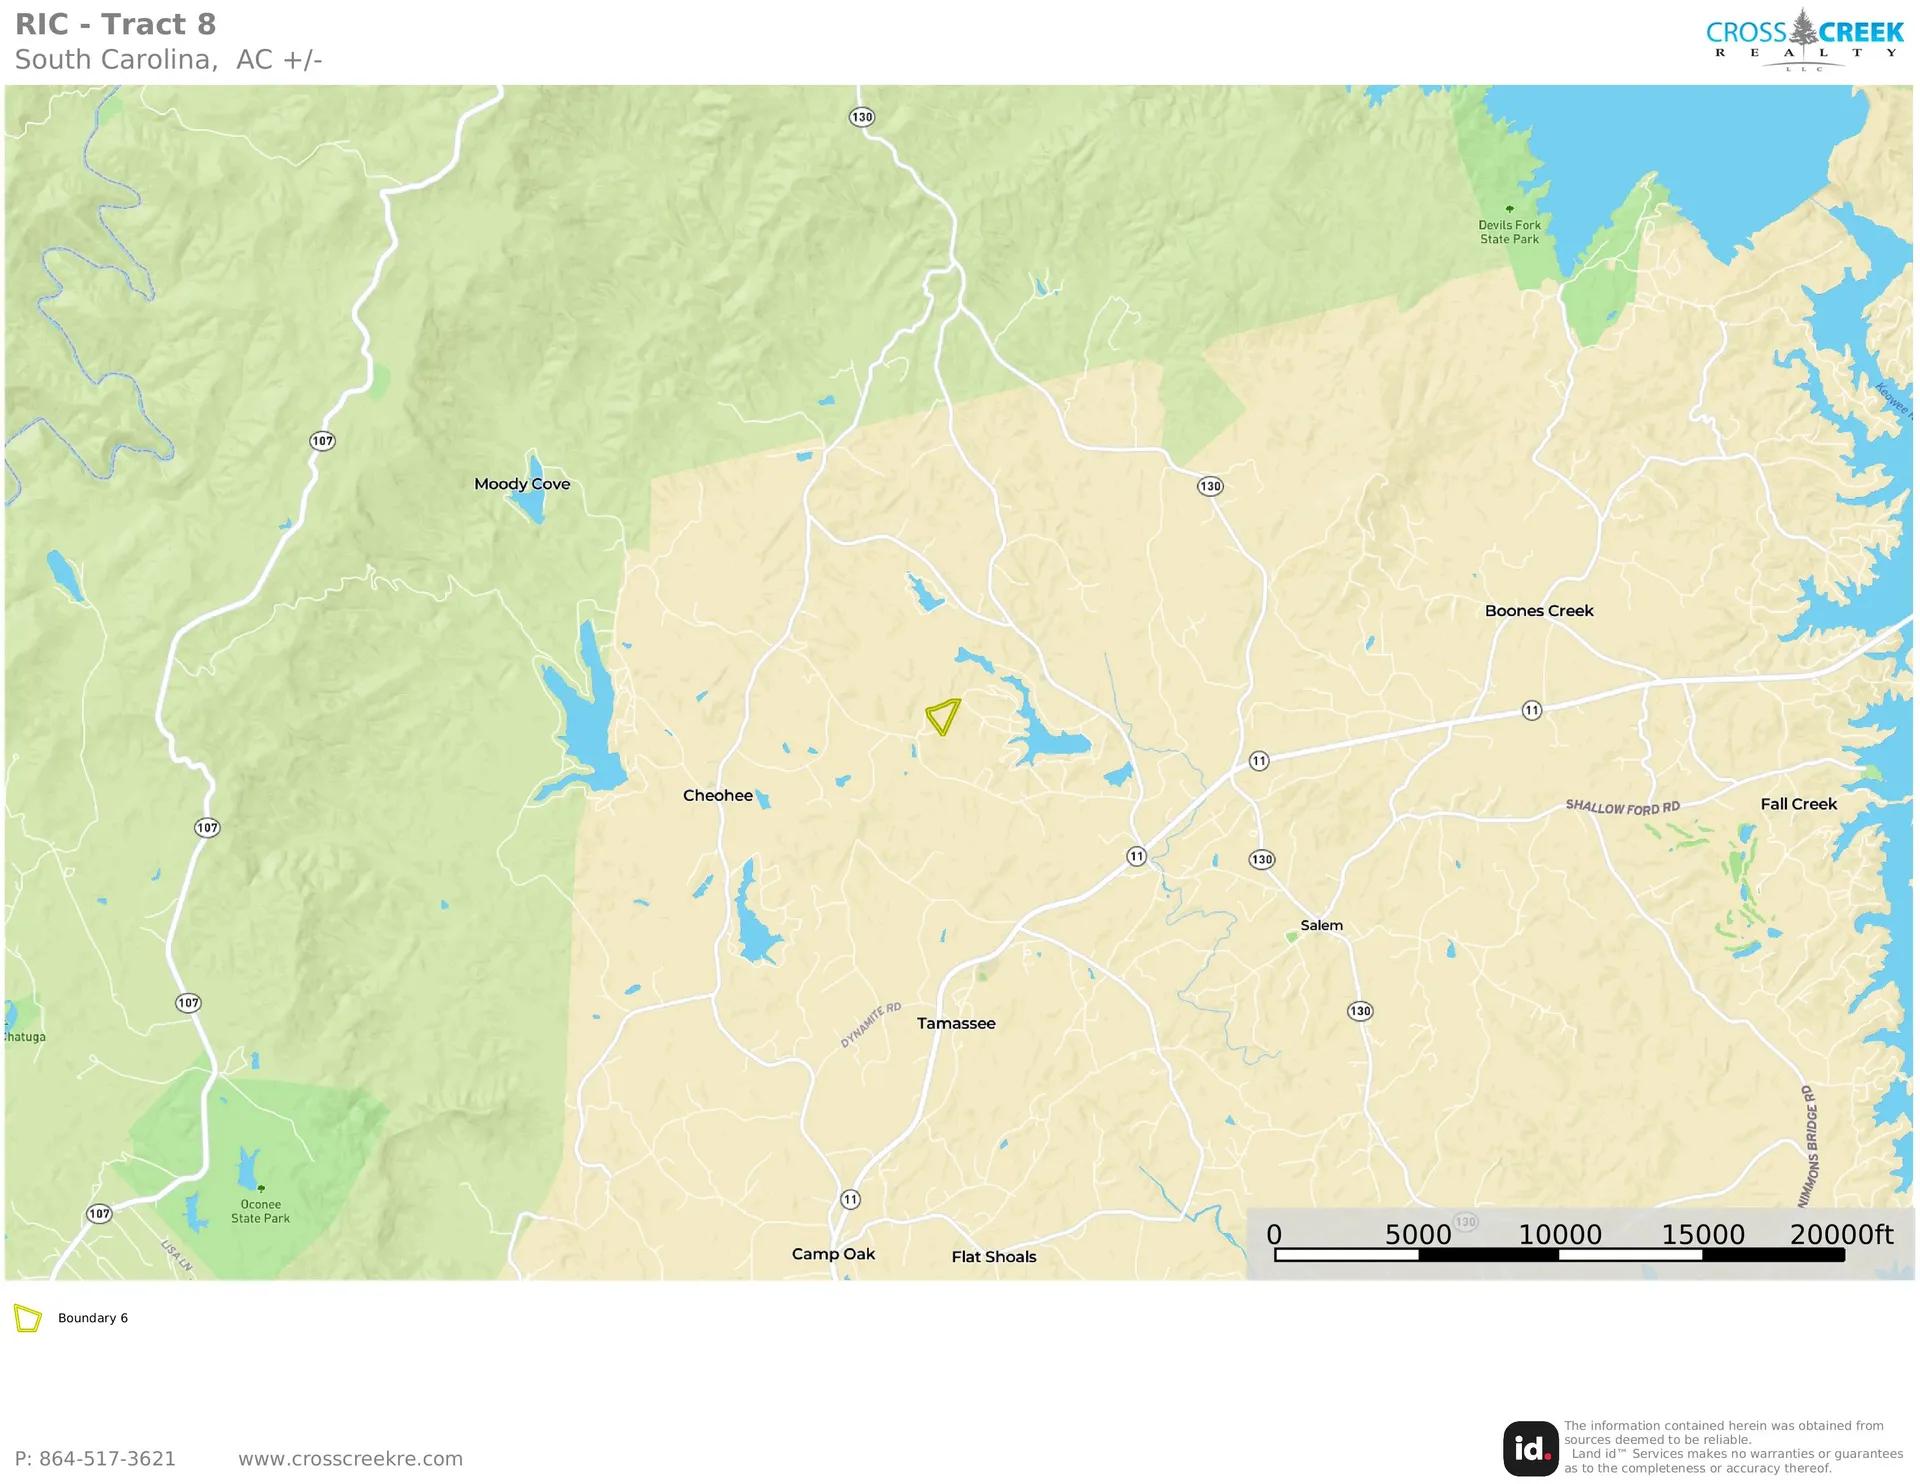
Task: Click the phone number 864-517-3621
Action: [107, 1459]
